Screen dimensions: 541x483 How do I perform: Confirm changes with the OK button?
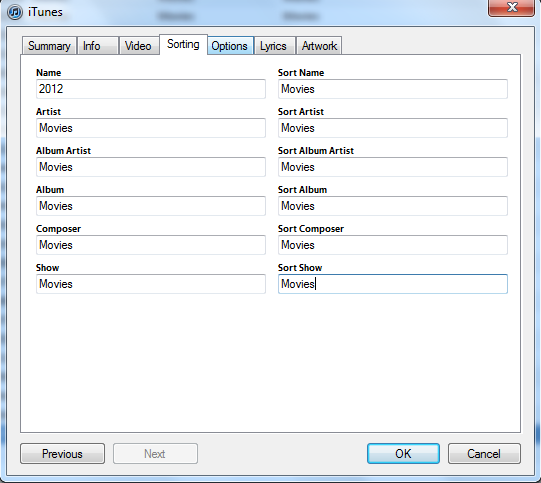click(x=403, y=454)
